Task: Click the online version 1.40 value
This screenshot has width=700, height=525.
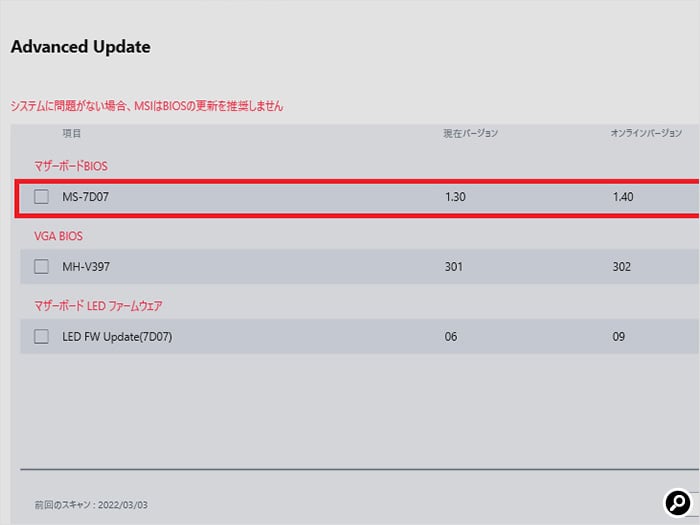Action: click(623, 197)
